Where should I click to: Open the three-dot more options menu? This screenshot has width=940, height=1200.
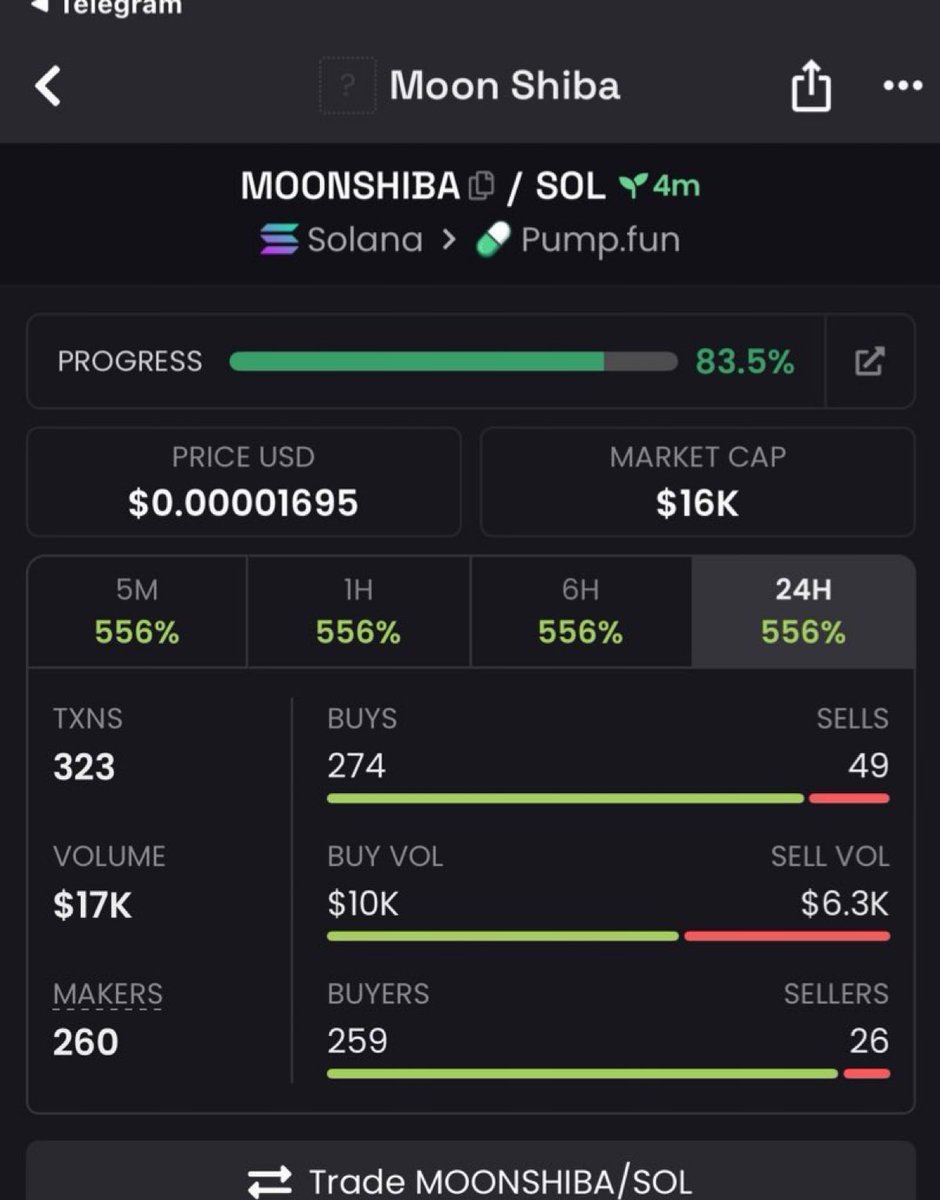(903, 87)
